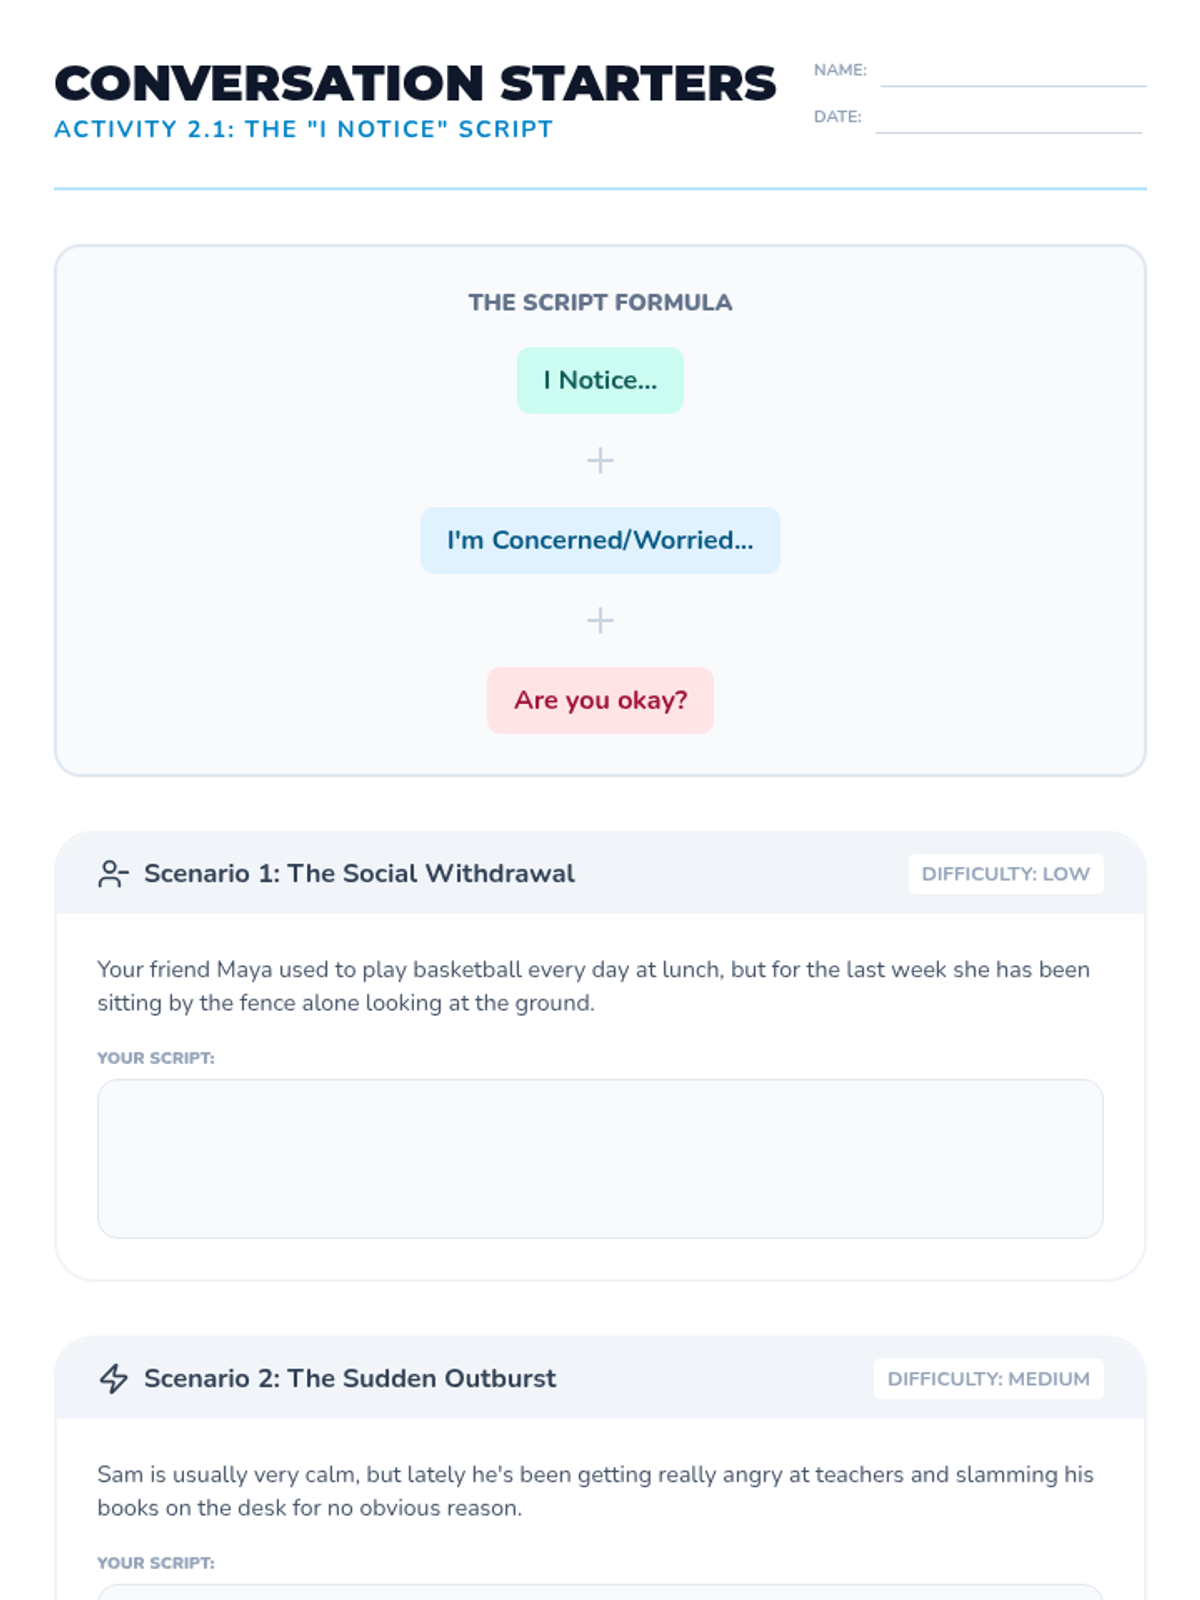Click the Sudden Outburst scenario title
This screenshot has width=1200, height=1600.
click(349, 1379)
